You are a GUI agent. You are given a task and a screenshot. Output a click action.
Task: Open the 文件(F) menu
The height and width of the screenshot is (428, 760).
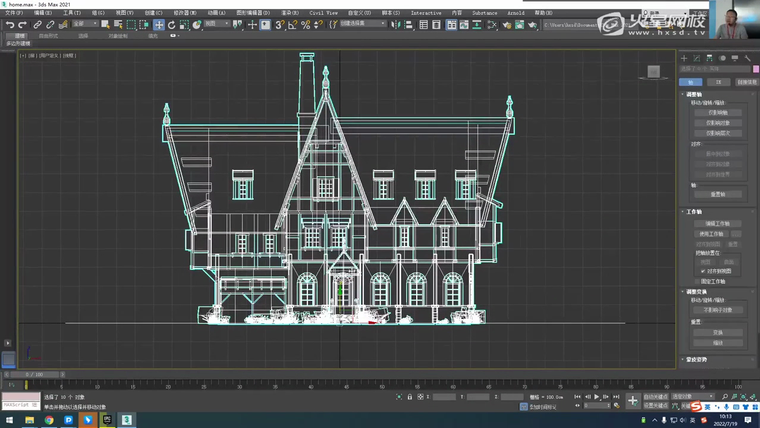tap(14, 13)
